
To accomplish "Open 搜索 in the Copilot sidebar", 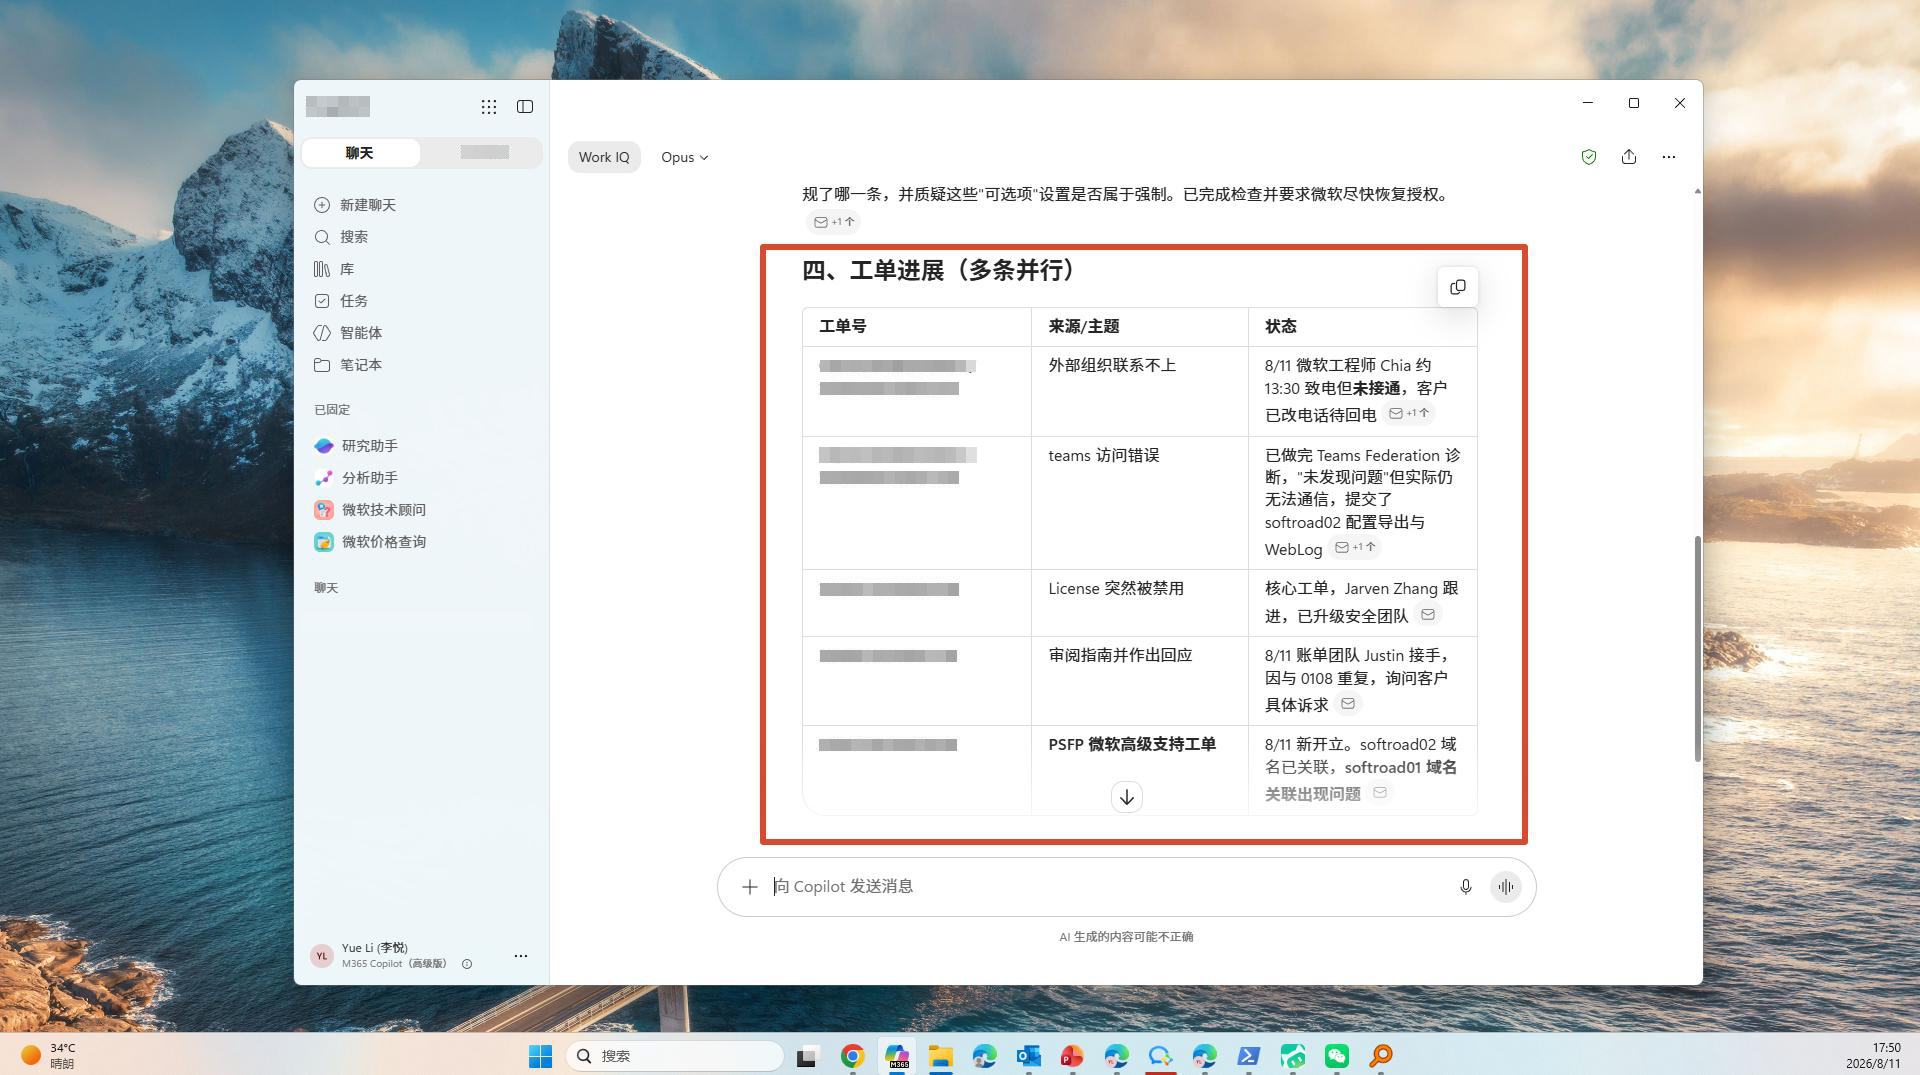I will click(341, 237).
